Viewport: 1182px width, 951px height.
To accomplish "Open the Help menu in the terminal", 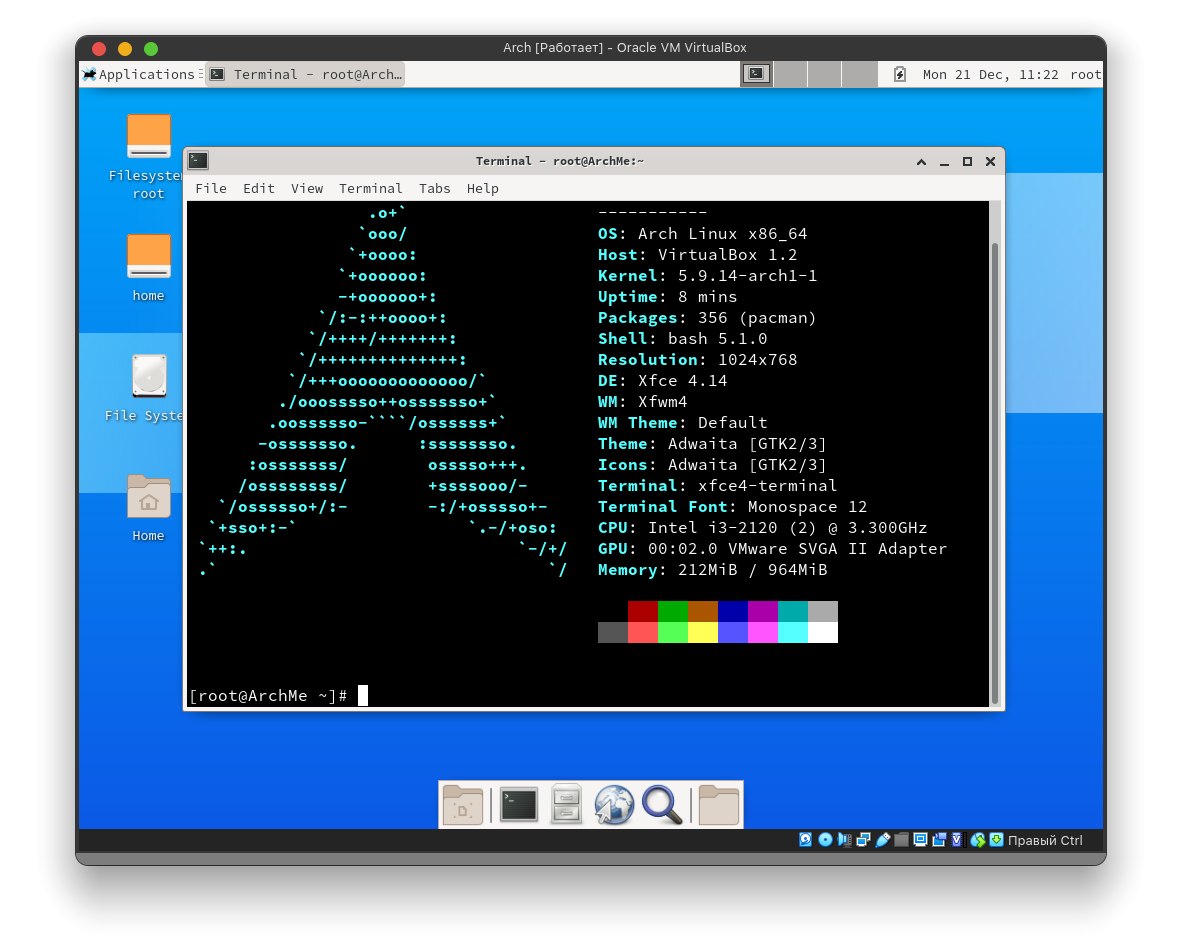I will click(482, 188).
